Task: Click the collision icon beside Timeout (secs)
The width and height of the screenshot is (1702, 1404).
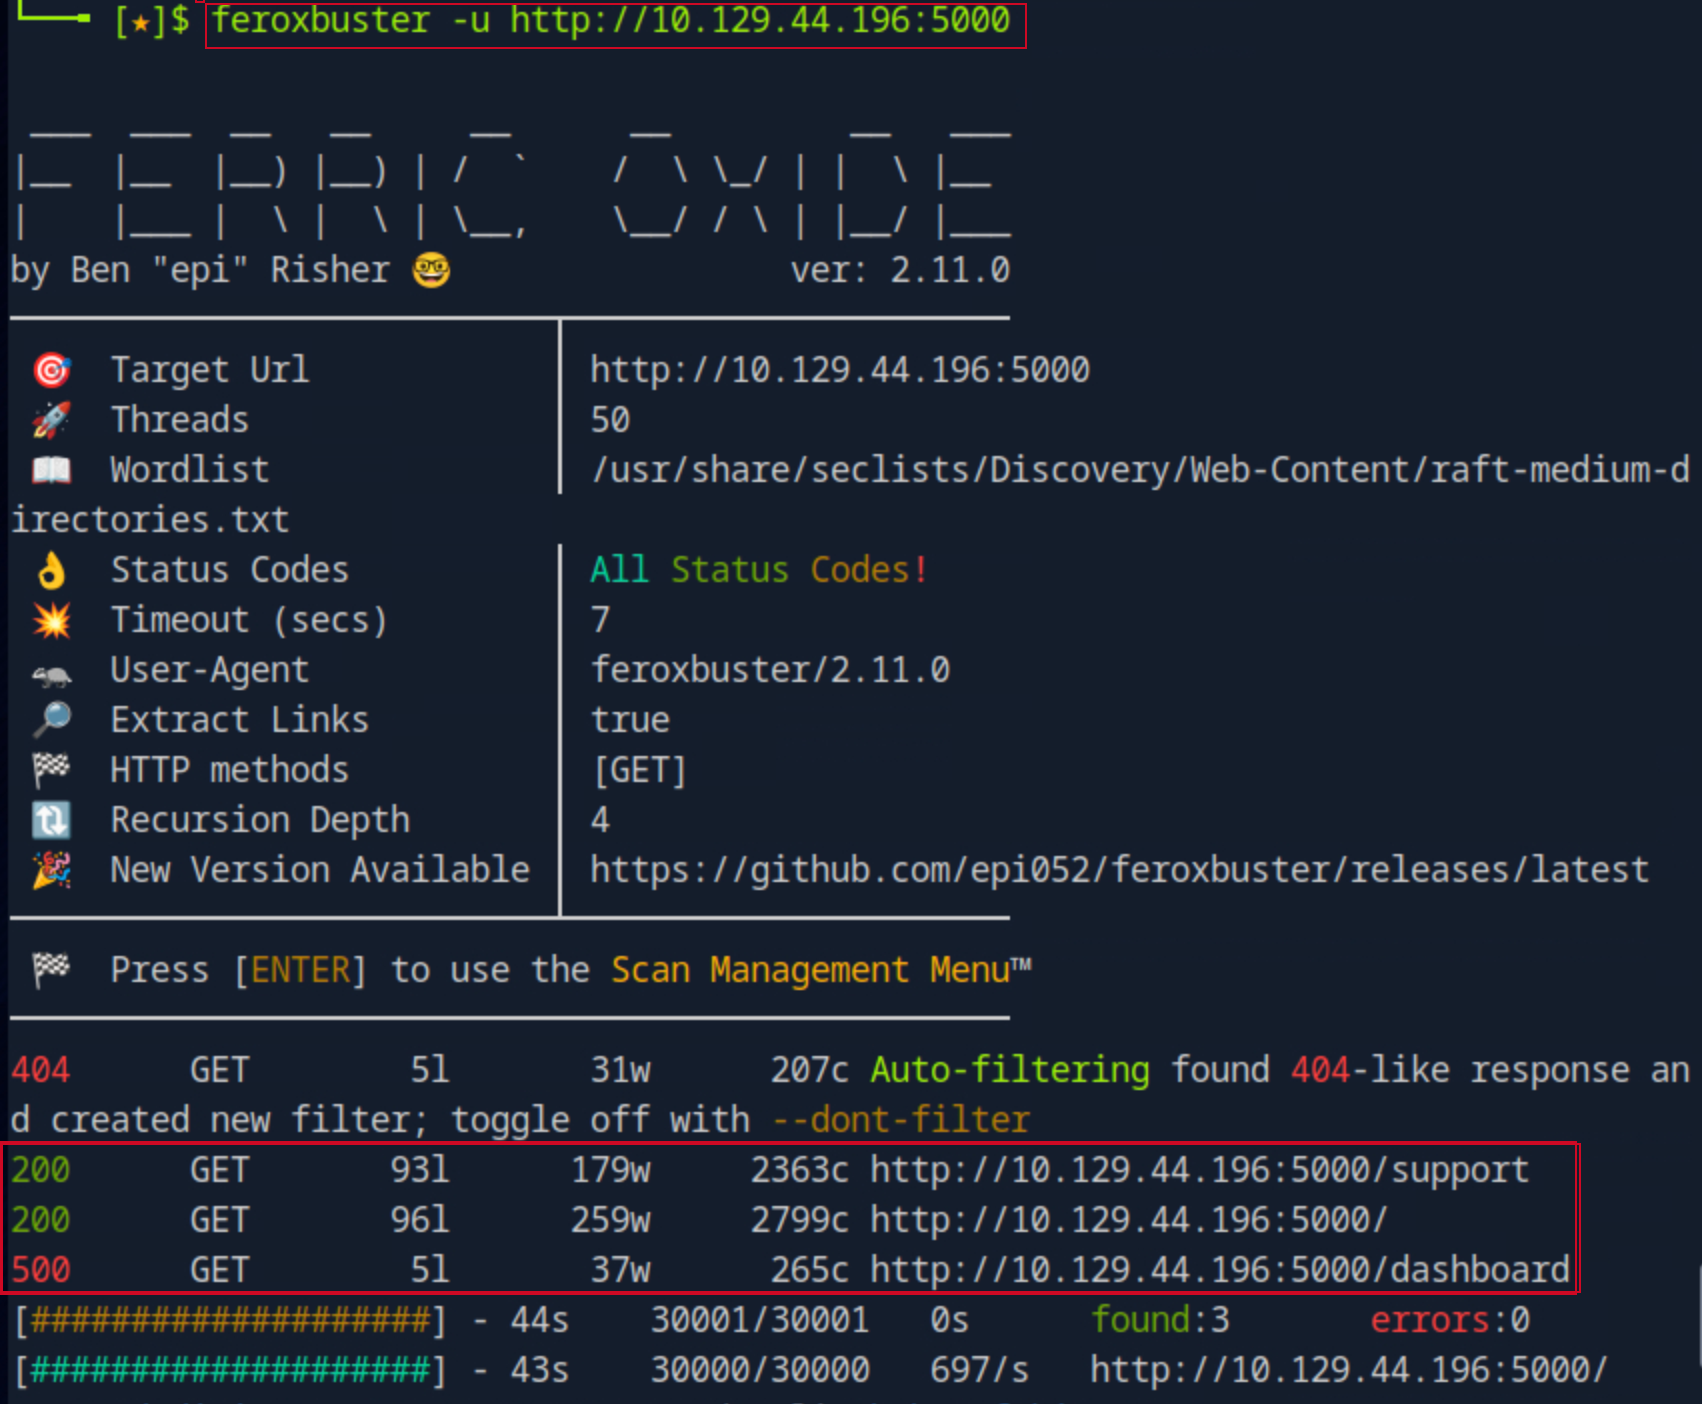Action: [53, 620]
